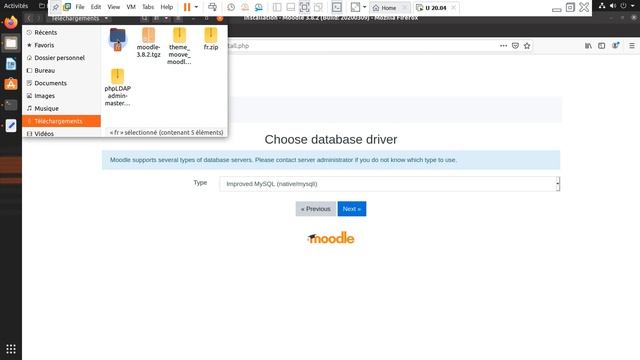Open the text editor dock icon
Screen dimensions: 640x360
click(11, 126)
